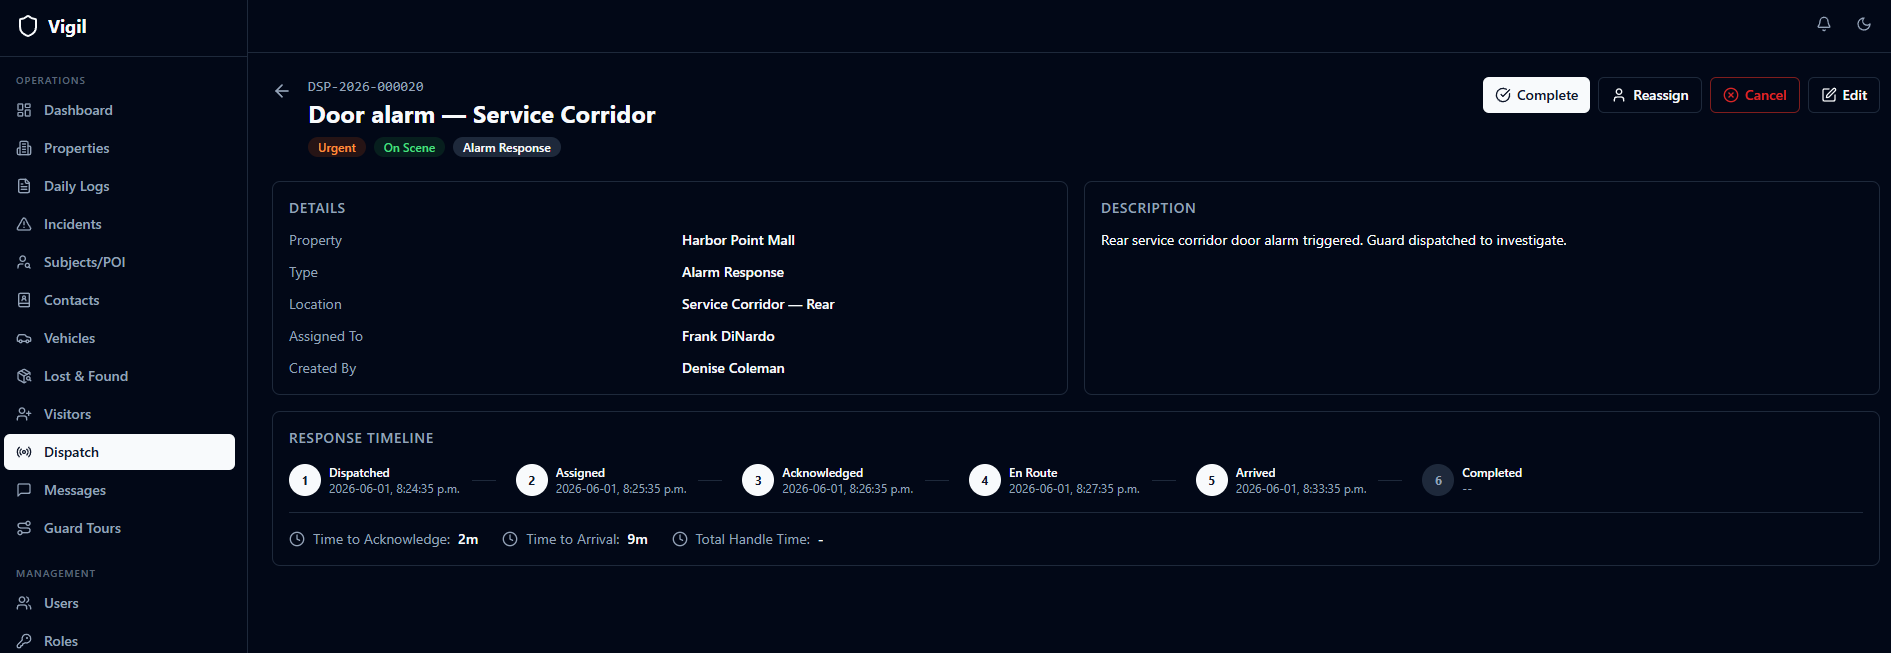Click timeline step 1 Dispatched marker

click(305, 480)
